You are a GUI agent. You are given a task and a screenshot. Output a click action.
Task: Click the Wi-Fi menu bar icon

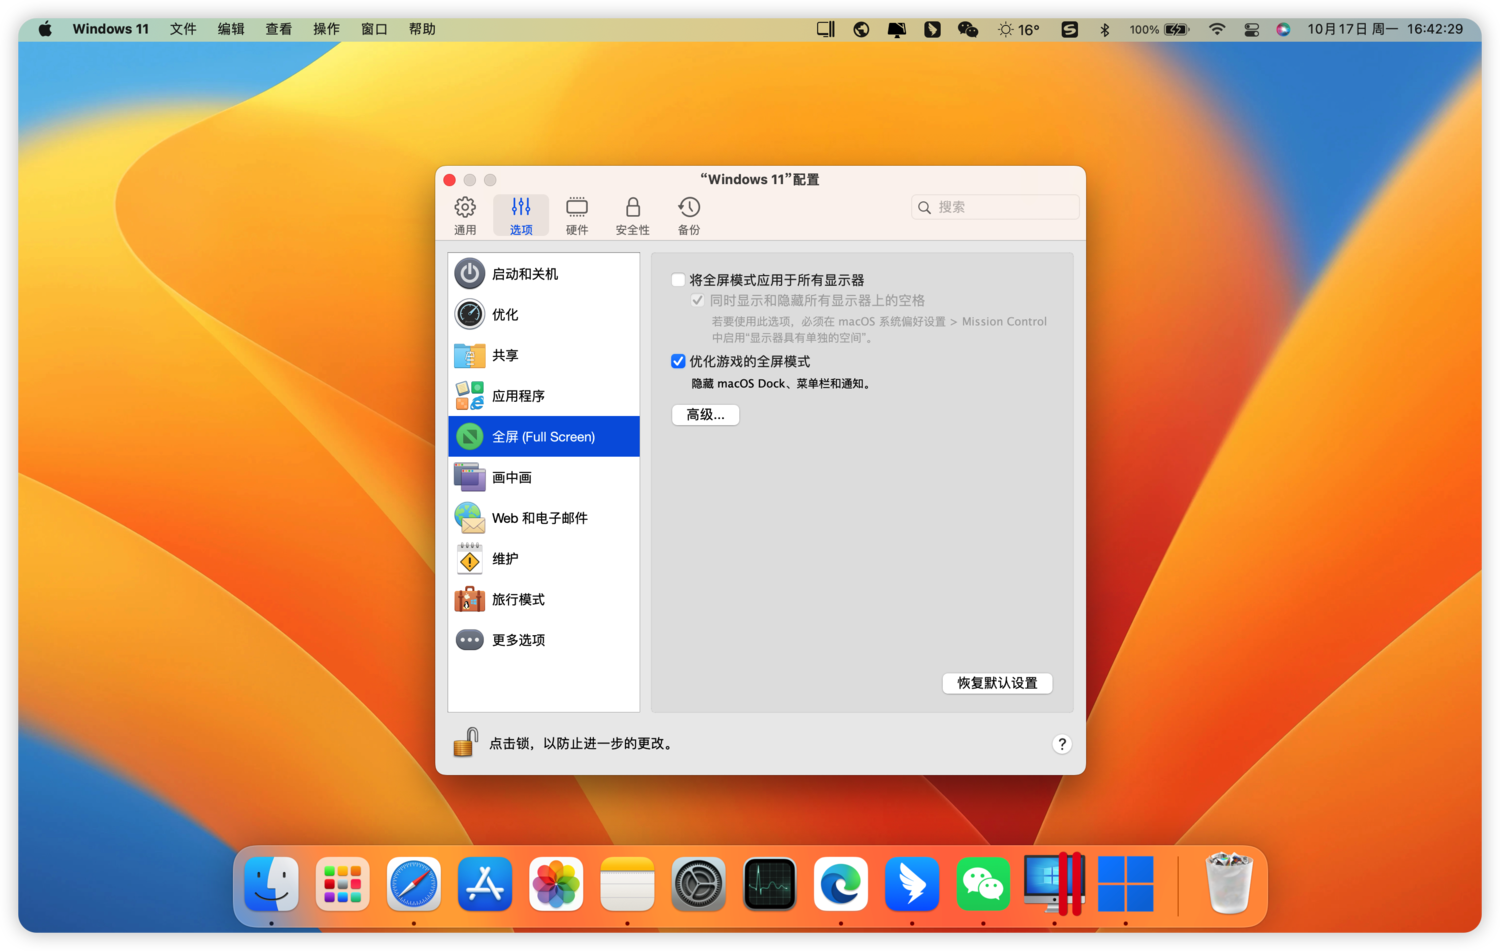pyautogui.click(x=1217, y=29)
